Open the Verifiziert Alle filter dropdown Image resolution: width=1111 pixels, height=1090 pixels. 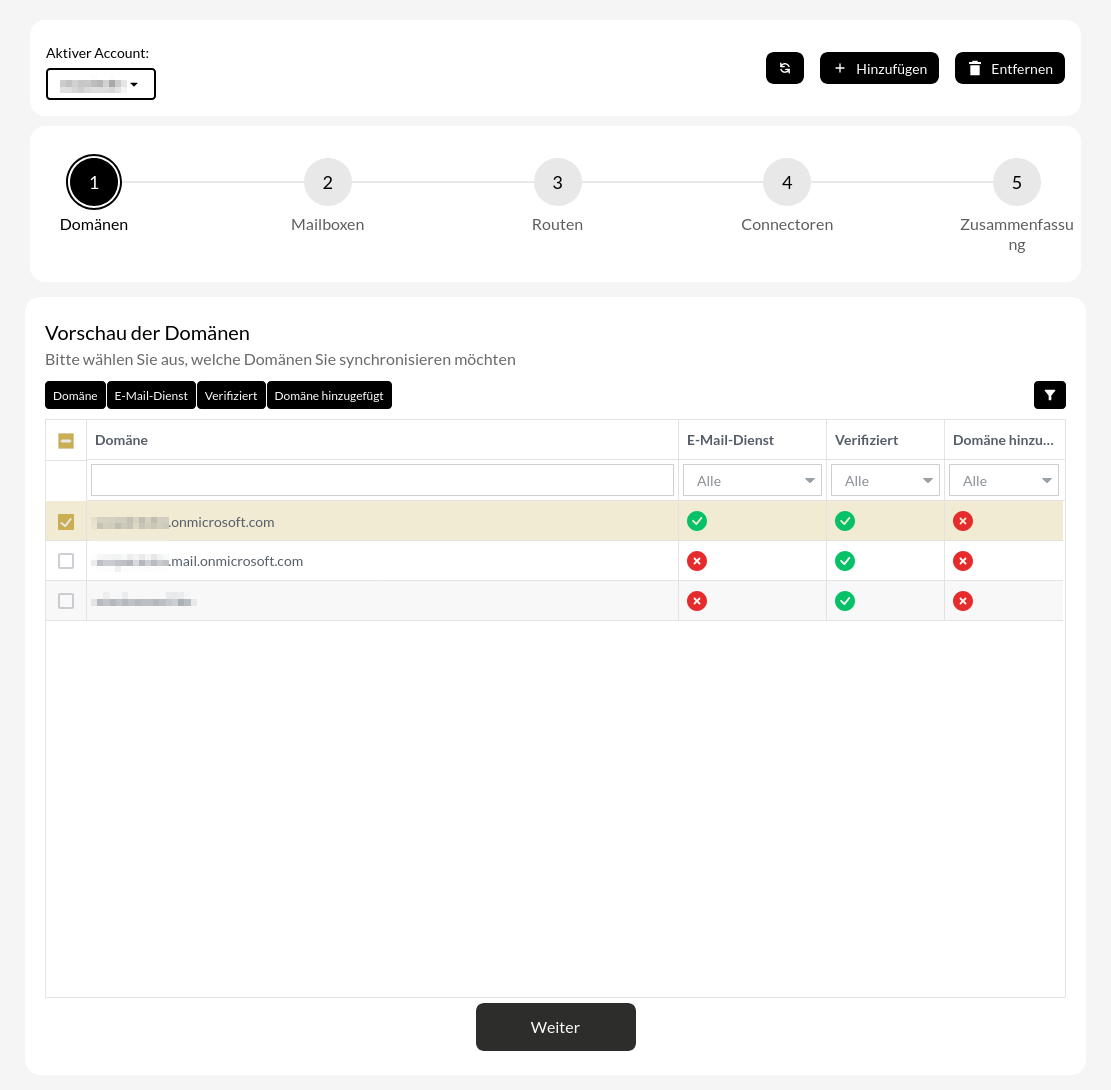(x=885, y=481)
